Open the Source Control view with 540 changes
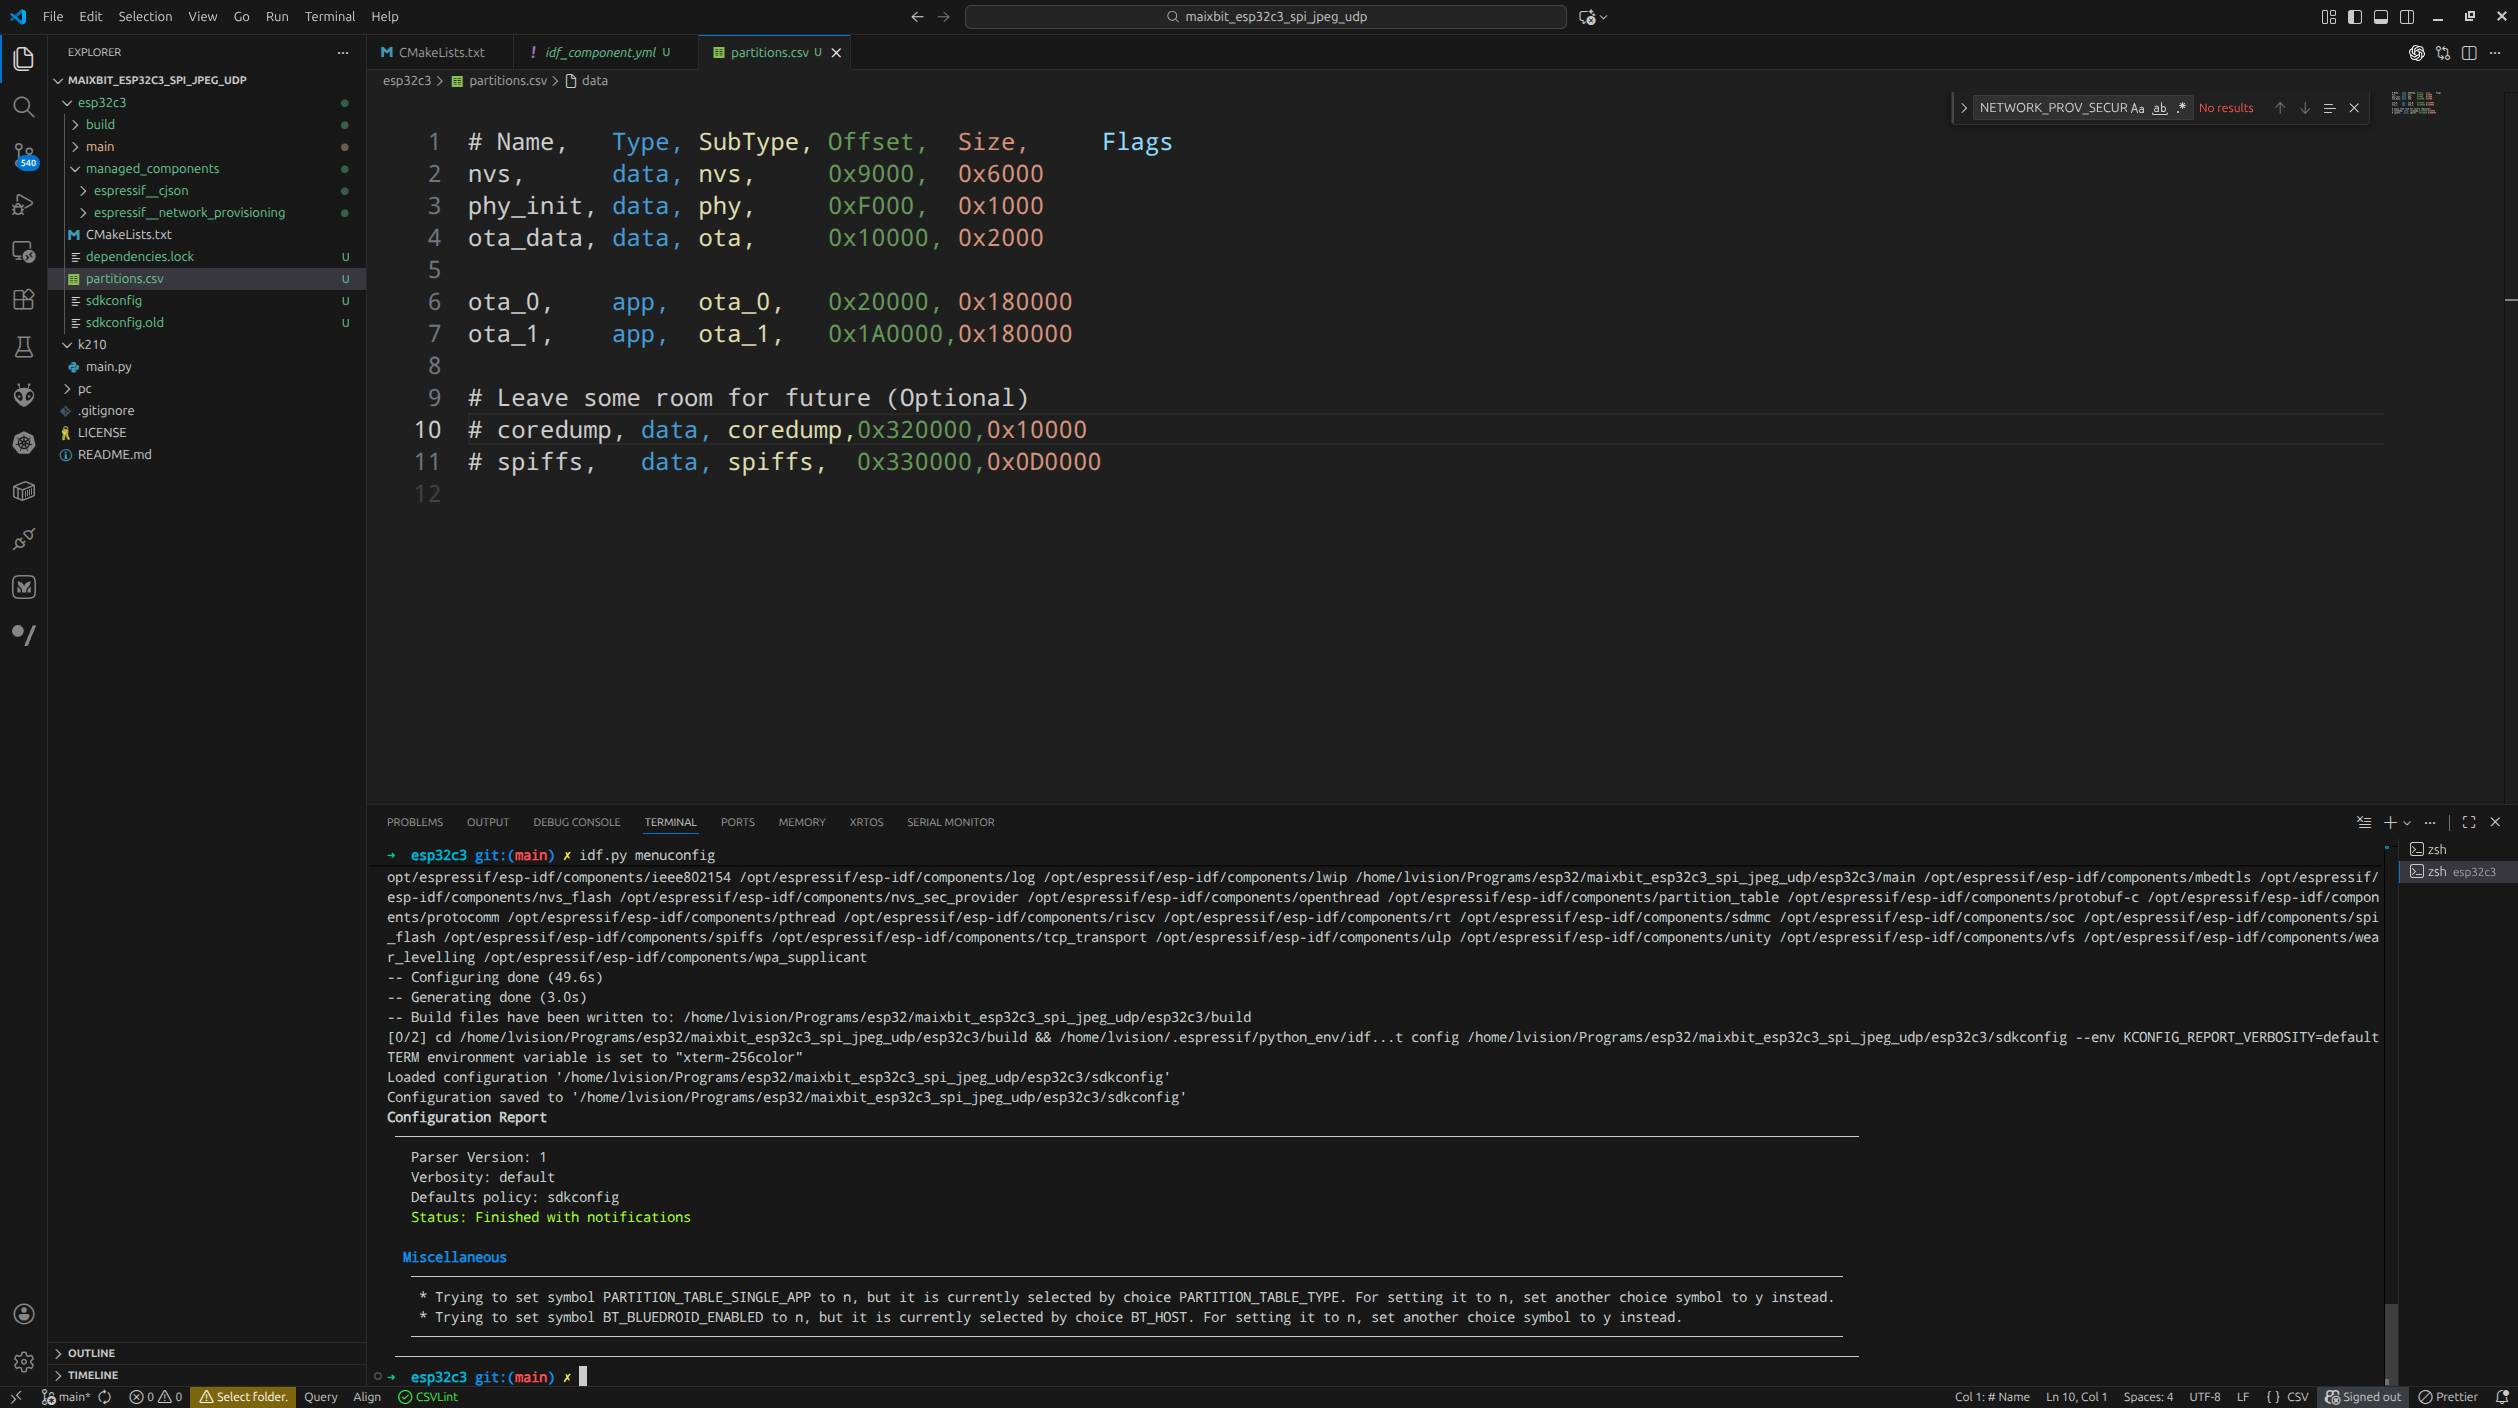The image size is (2518, 1408). (x=24, y=156)
